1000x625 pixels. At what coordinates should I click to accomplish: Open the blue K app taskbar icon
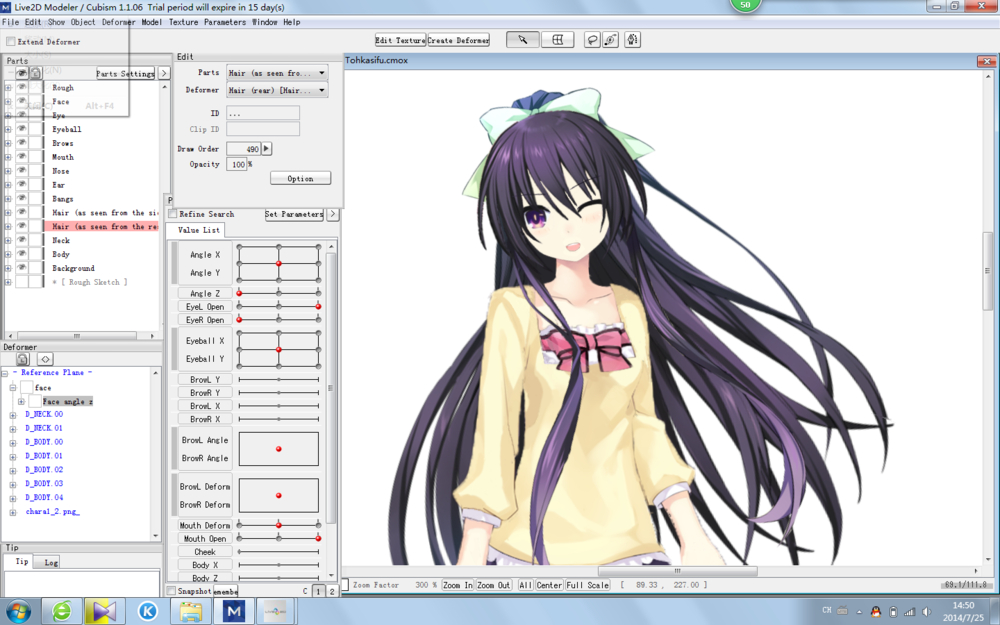click(148, 611)
